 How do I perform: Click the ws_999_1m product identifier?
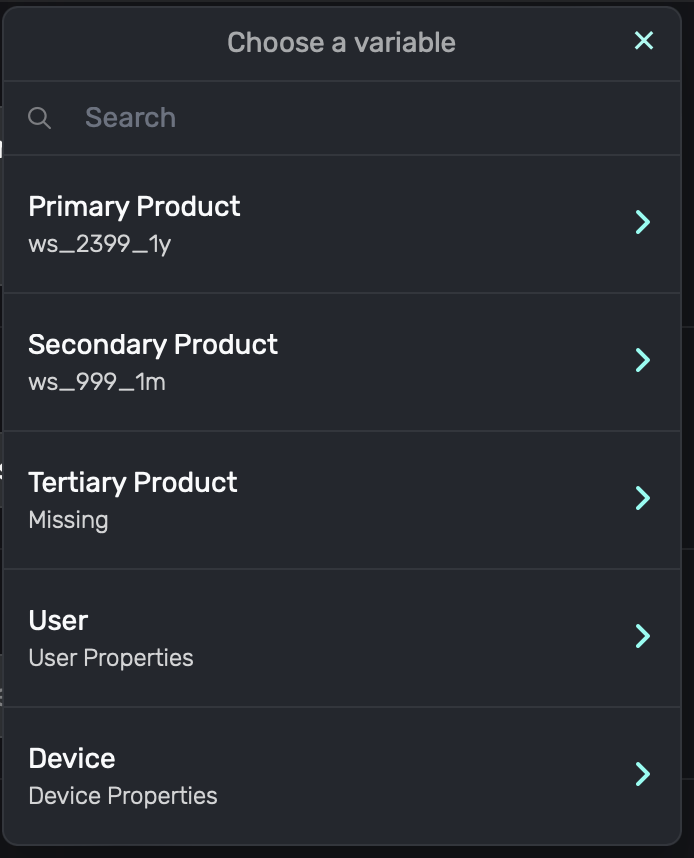(x=97, y=382)
